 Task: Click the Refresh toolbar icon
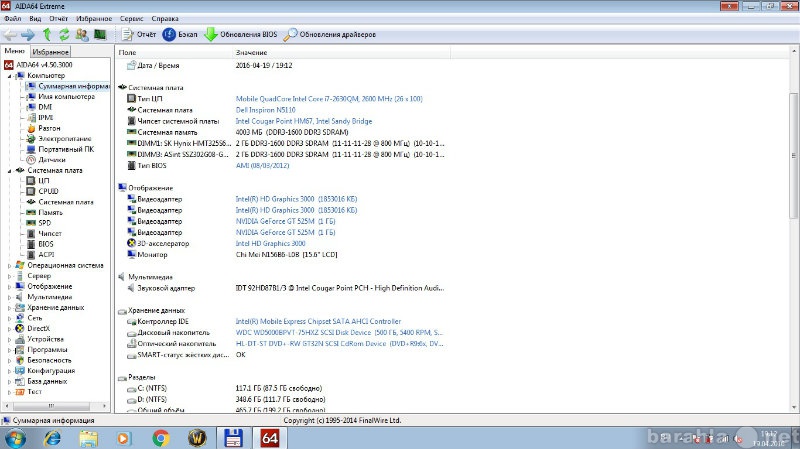pos(64,35)
